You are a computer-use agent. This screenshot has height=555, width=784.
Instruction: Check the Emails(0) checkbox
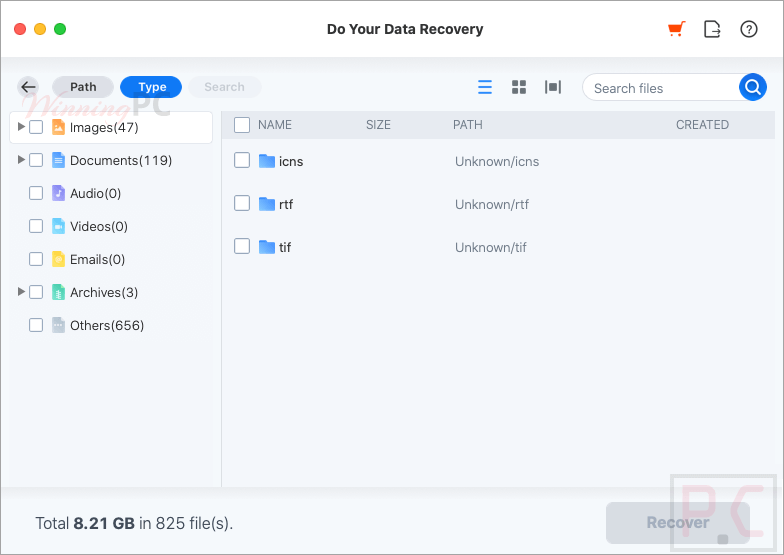coord(36,259)
